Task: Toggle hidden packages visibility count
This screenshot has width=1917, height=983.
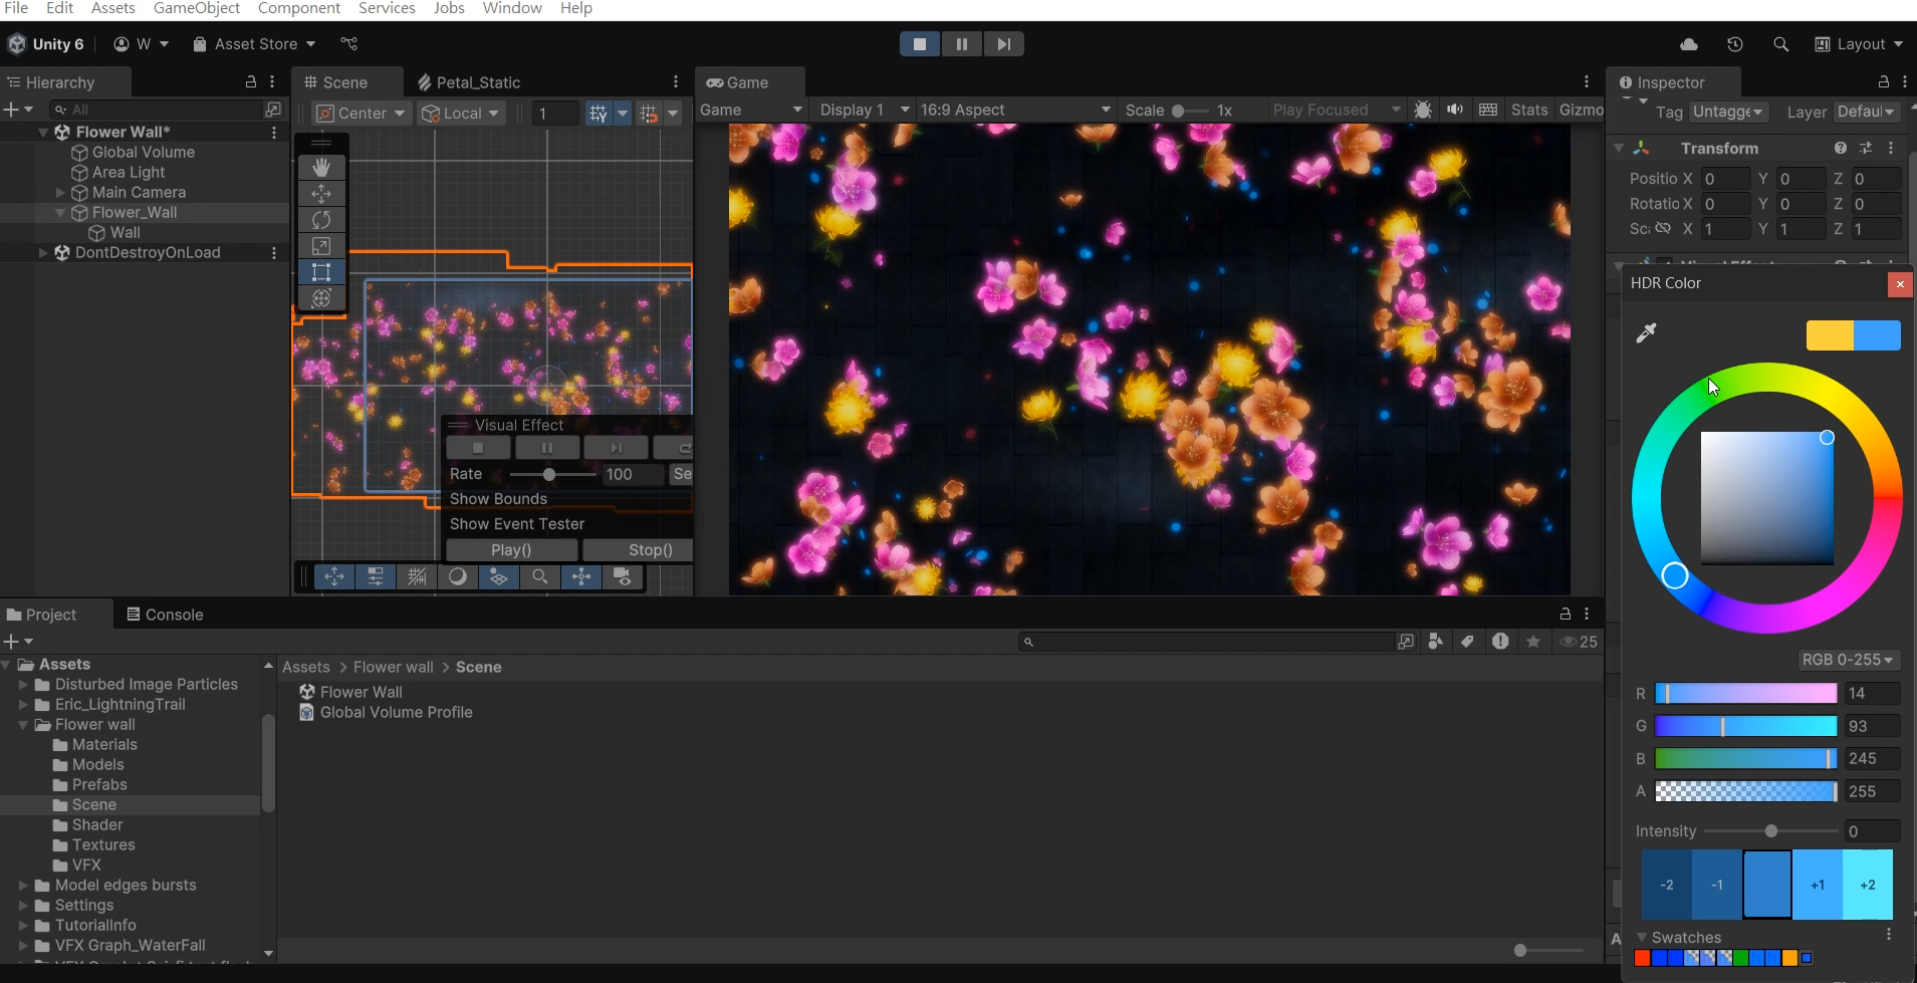Action: 1580,642
